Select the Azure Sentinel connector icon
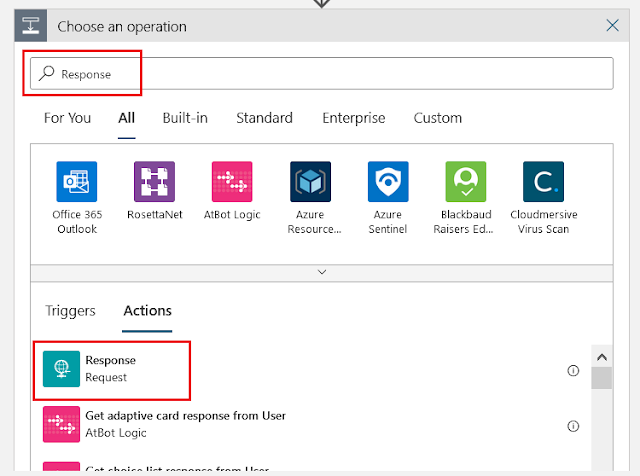The width and height of the screenshot is (640, 476). coord(387,182)
